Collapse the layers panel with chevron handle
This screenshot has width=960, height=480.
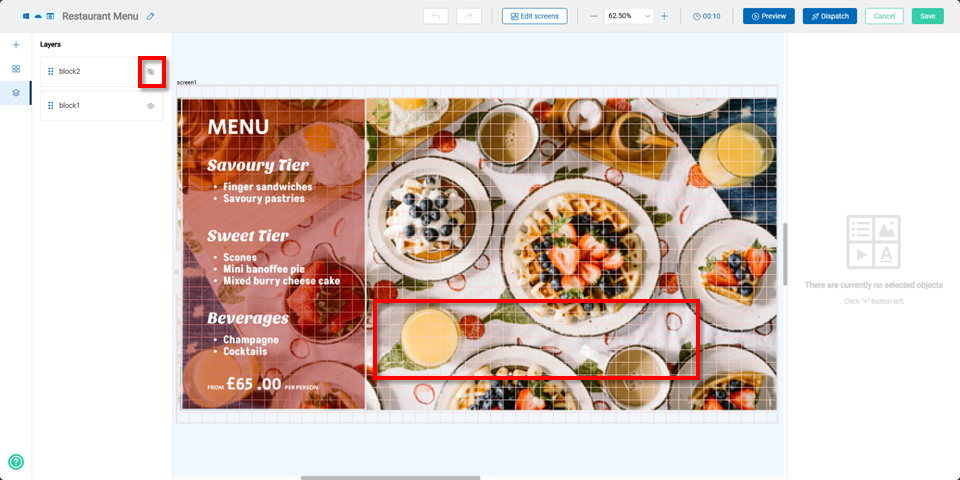(176, 272)
